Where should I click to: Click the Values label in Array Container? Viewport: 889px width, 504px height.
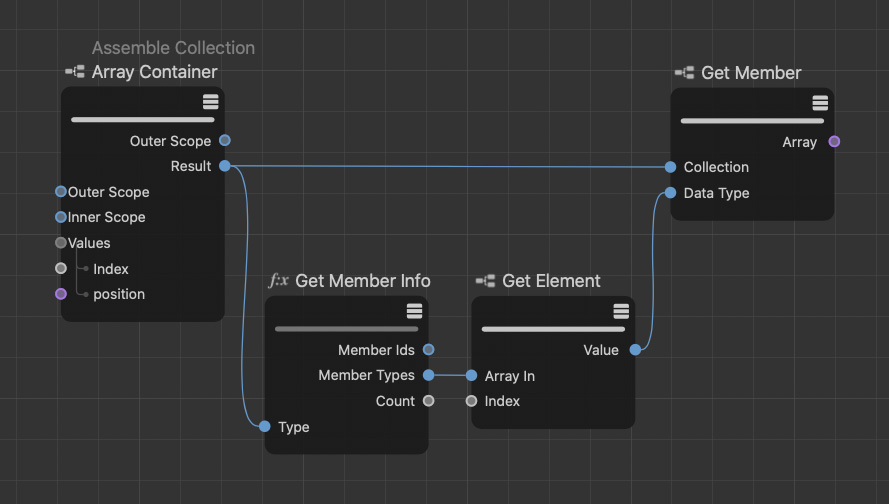(89, 243)
